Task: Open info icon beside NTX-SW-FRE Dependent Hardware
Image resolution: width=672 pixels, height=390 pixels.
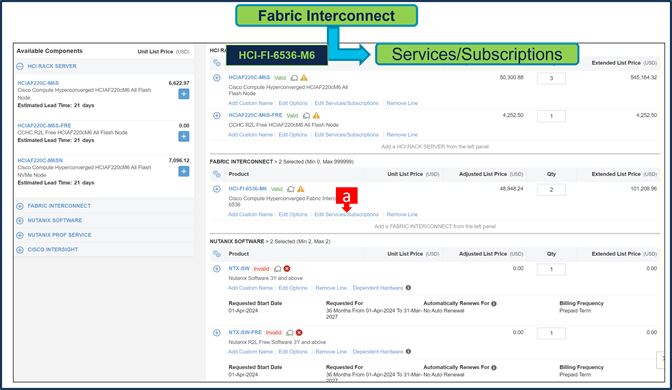Action: coord(408,351)
